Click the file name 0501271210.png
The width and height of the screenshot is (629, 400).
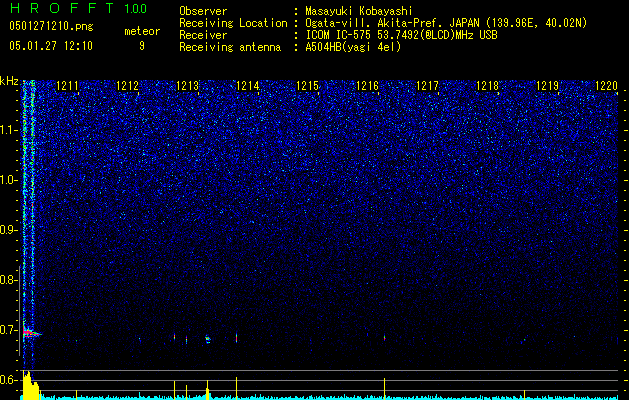tap(51, 26)
